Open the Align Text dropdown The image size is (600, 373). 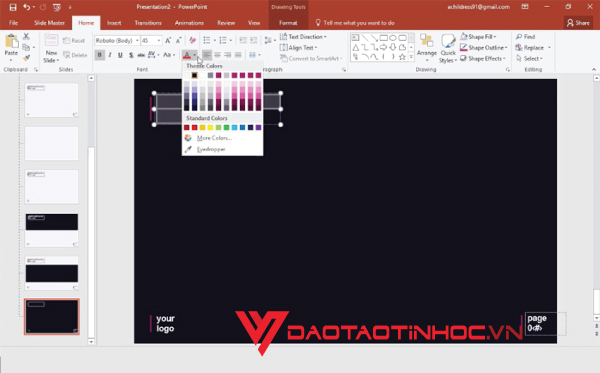[298, 47]
